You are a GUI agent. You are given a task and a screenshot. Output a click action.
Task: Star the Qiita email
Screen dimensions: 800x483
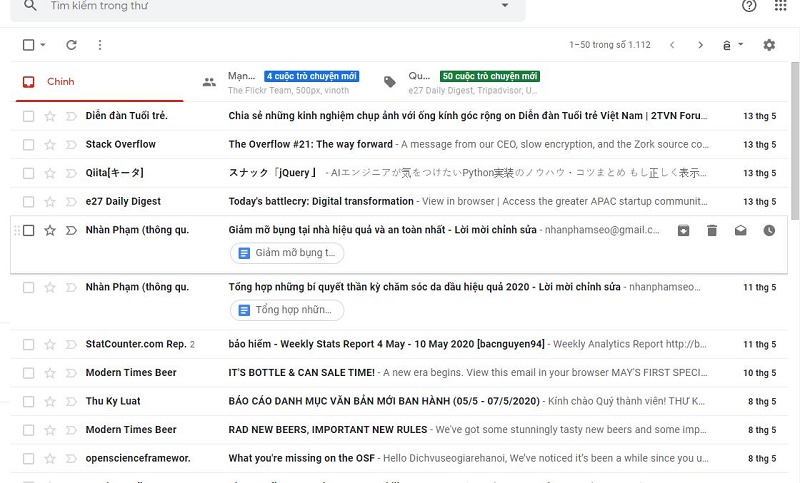click(x=49, y=173)
